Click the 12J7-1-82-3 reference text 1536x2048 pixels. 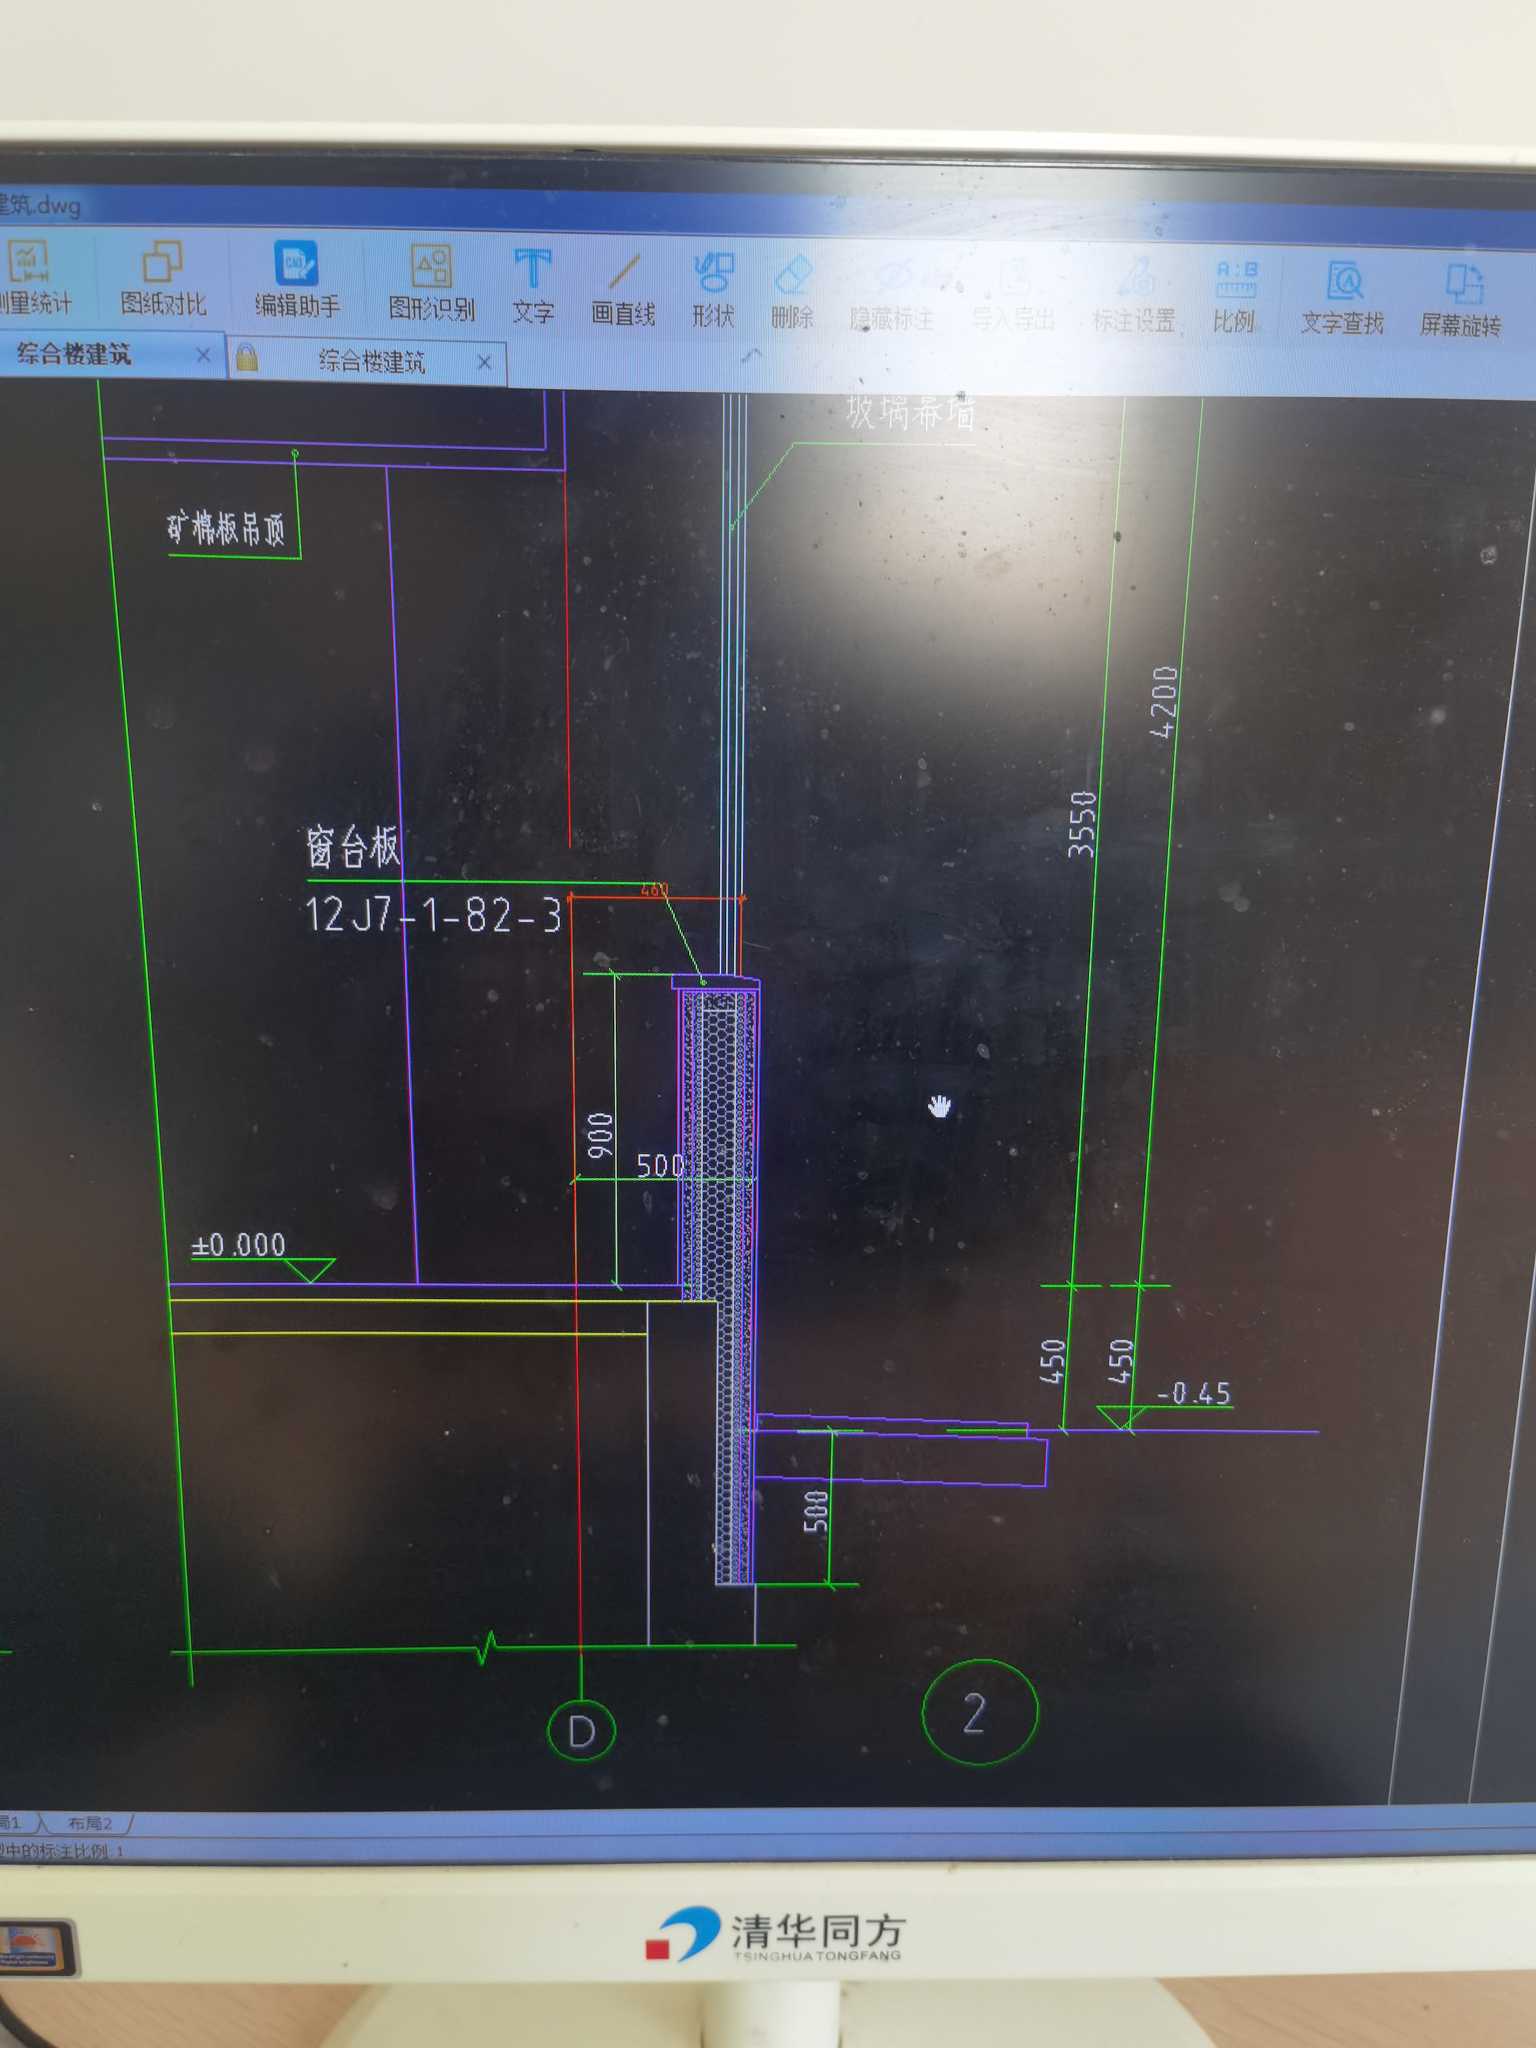[433, 914]
